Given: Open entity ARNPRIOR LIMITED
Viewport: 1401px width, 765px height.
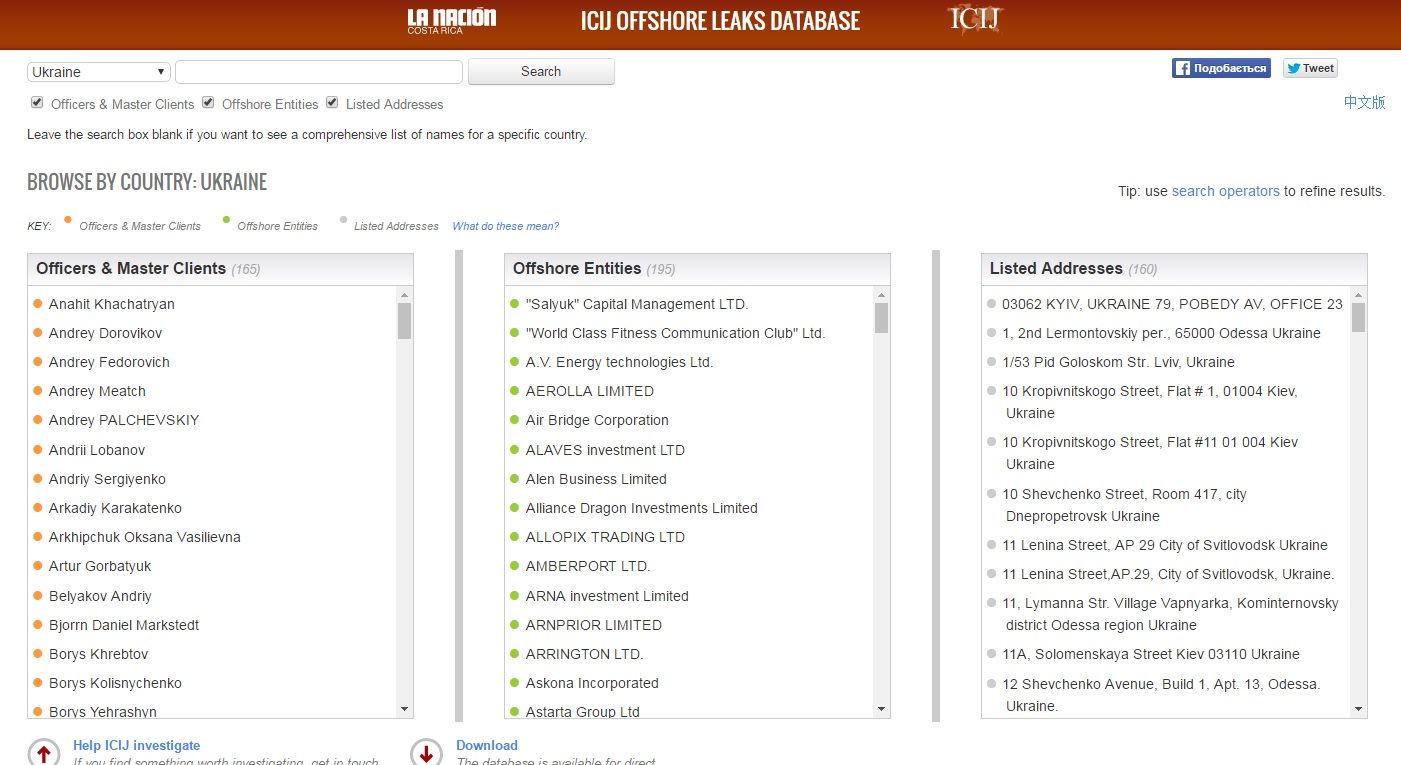Looking at the screenshot, I should point(594,625).
